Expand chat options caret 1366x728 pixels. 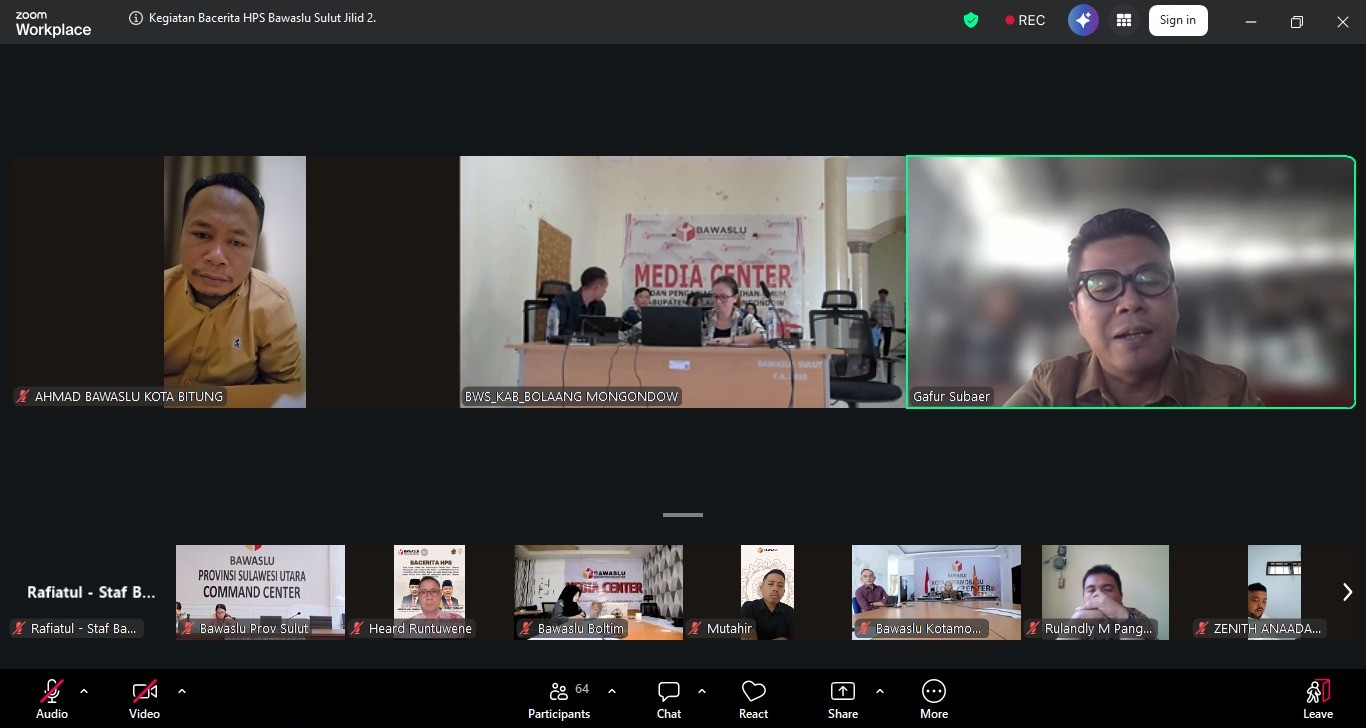tap(702, 691)
